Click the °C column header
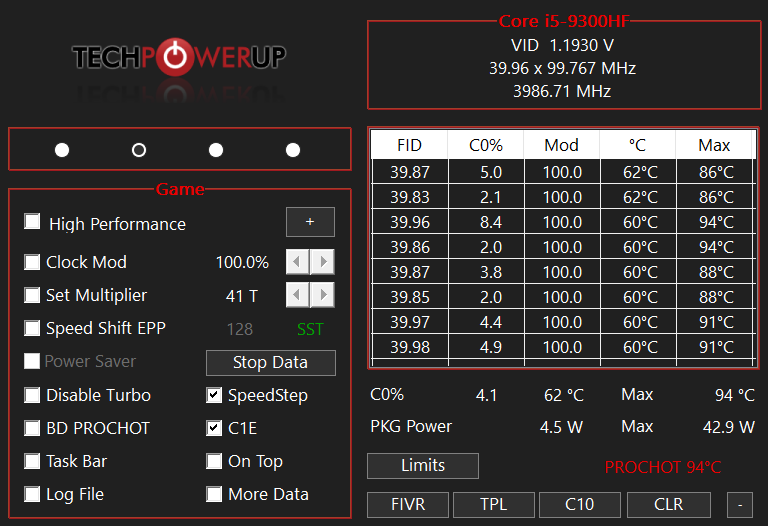The image size is (768, 526). (x=638, y=145)
